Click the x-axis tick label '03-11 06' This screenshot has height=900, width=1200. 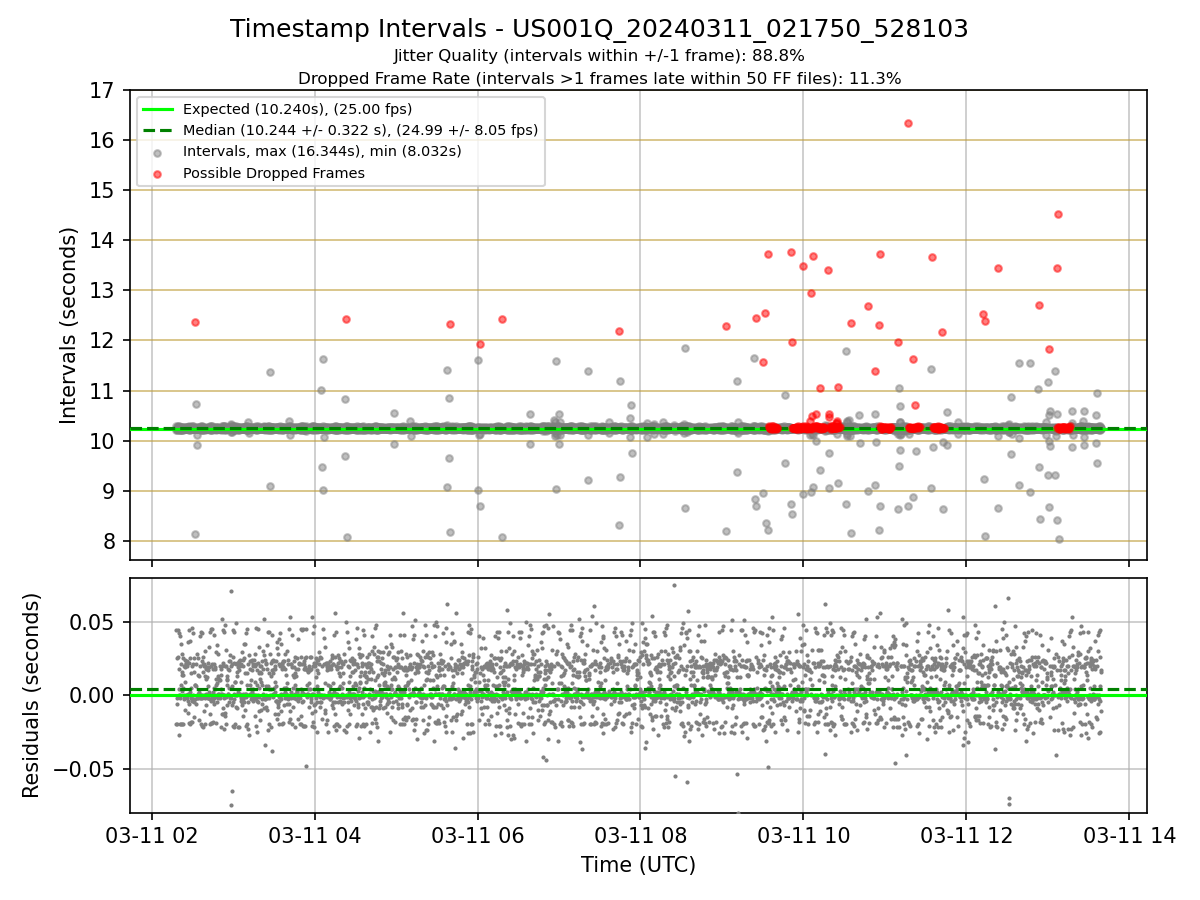click(x=478, y=836)
